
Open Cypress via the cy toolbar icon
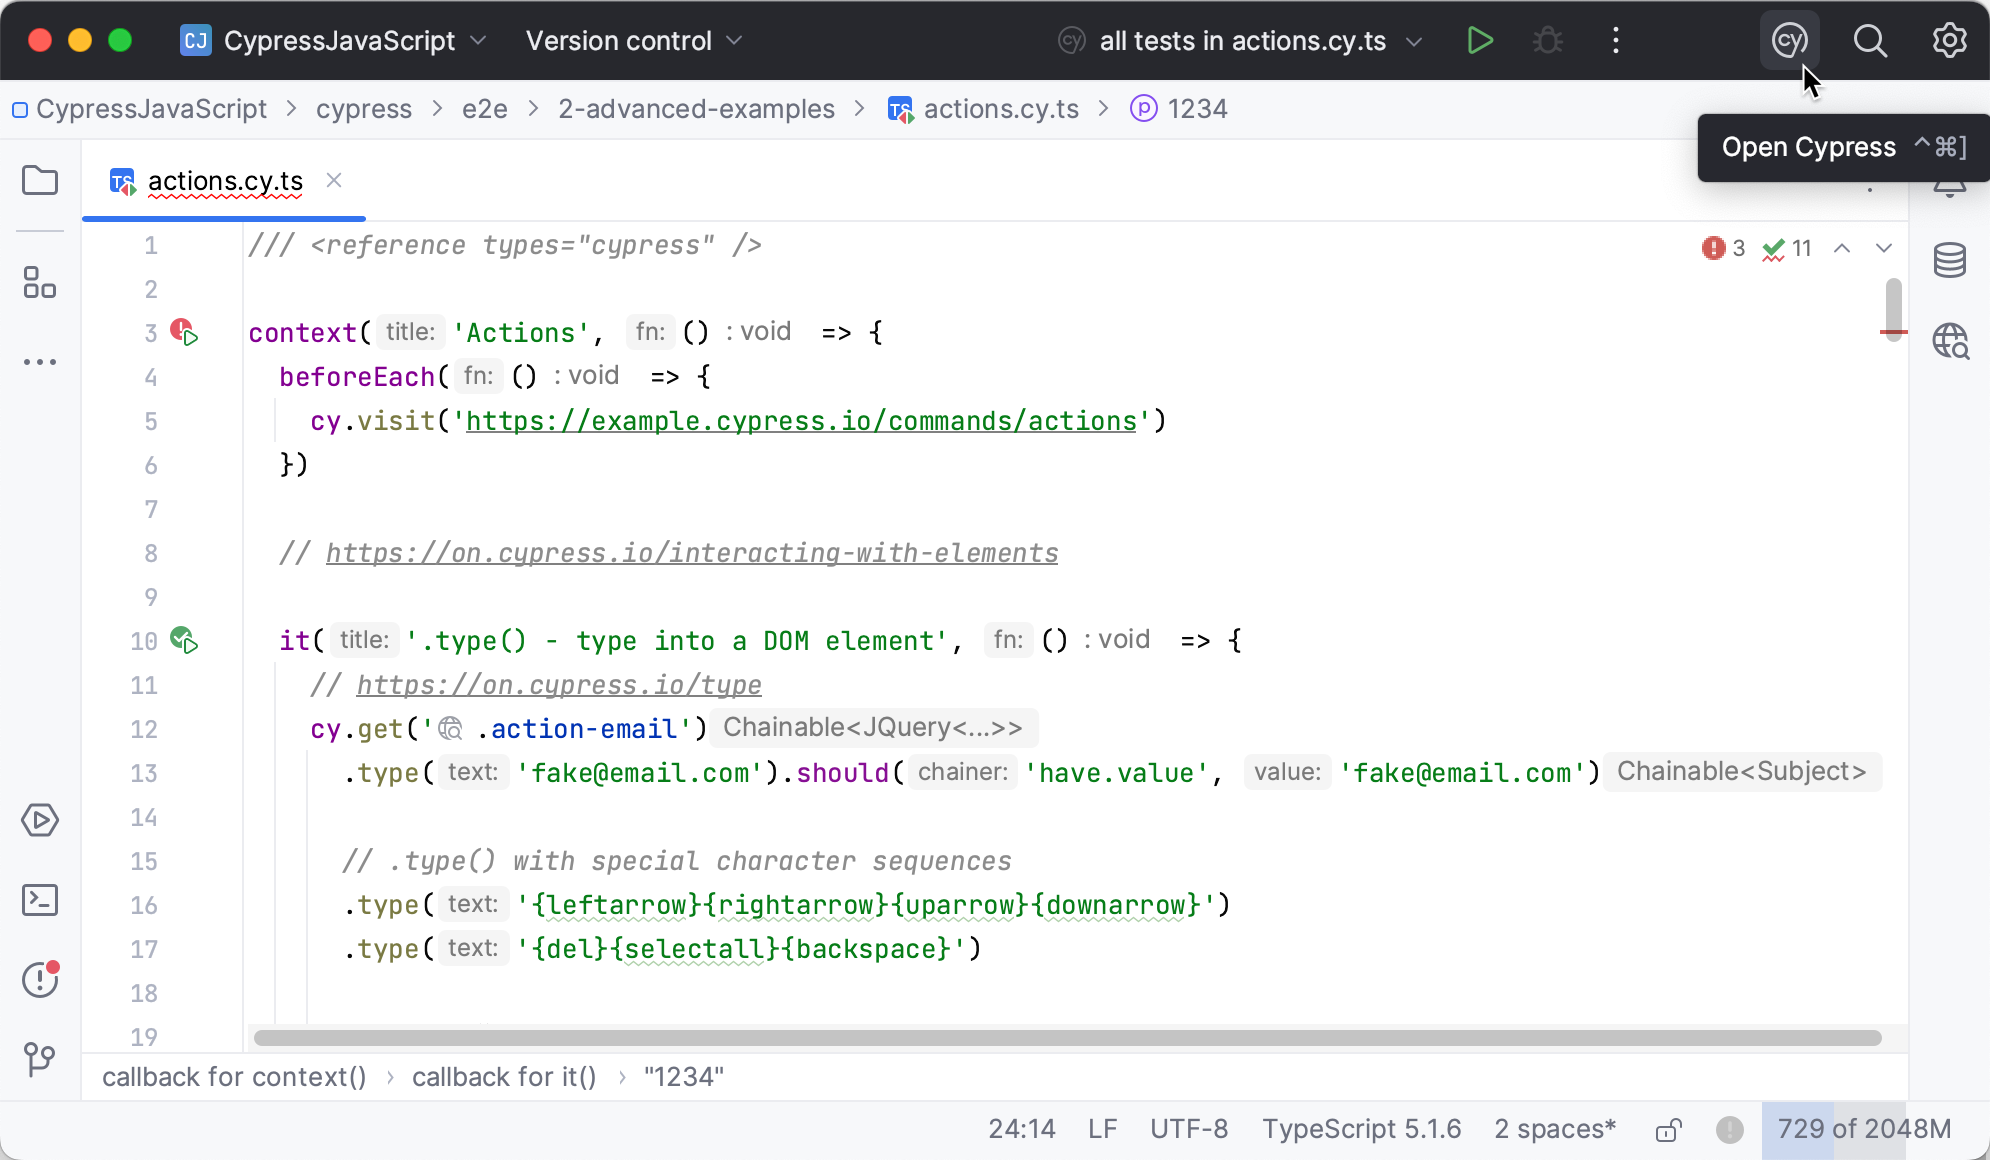coord(1789,41)
